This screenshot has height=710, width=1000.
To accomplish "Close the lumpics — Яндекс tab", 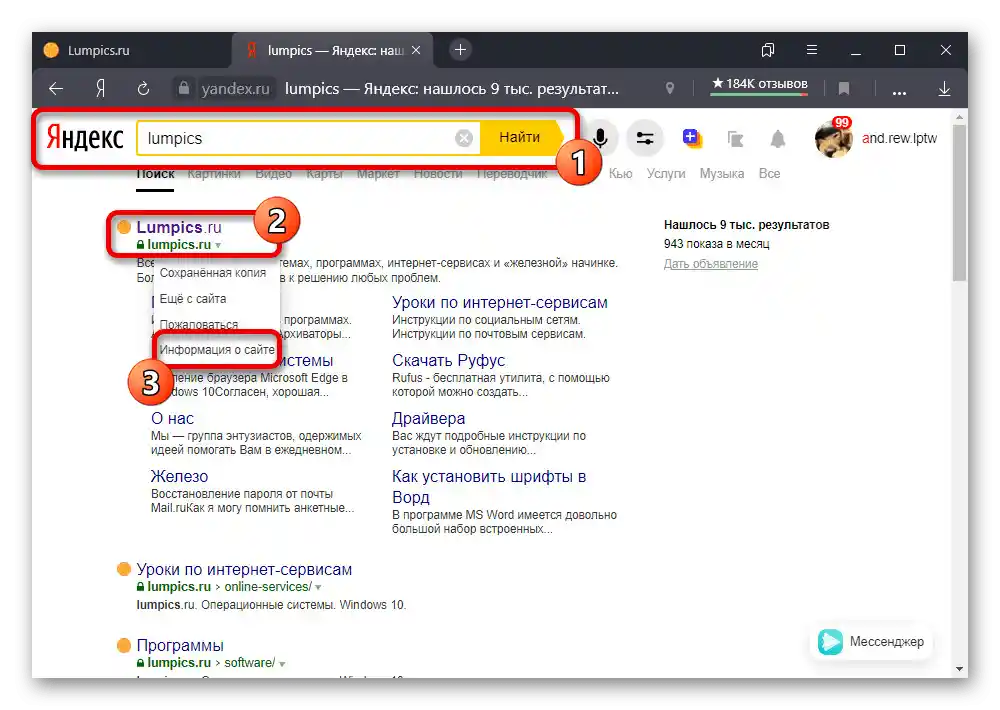I will (416, 50).
